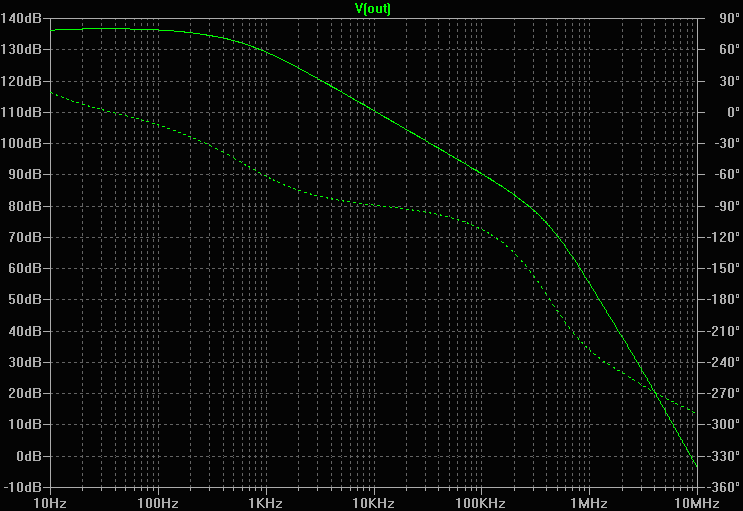The width and height of the screenshot is (743, 511).
Task: Click the 0° phase axis label
Action: 734,112
